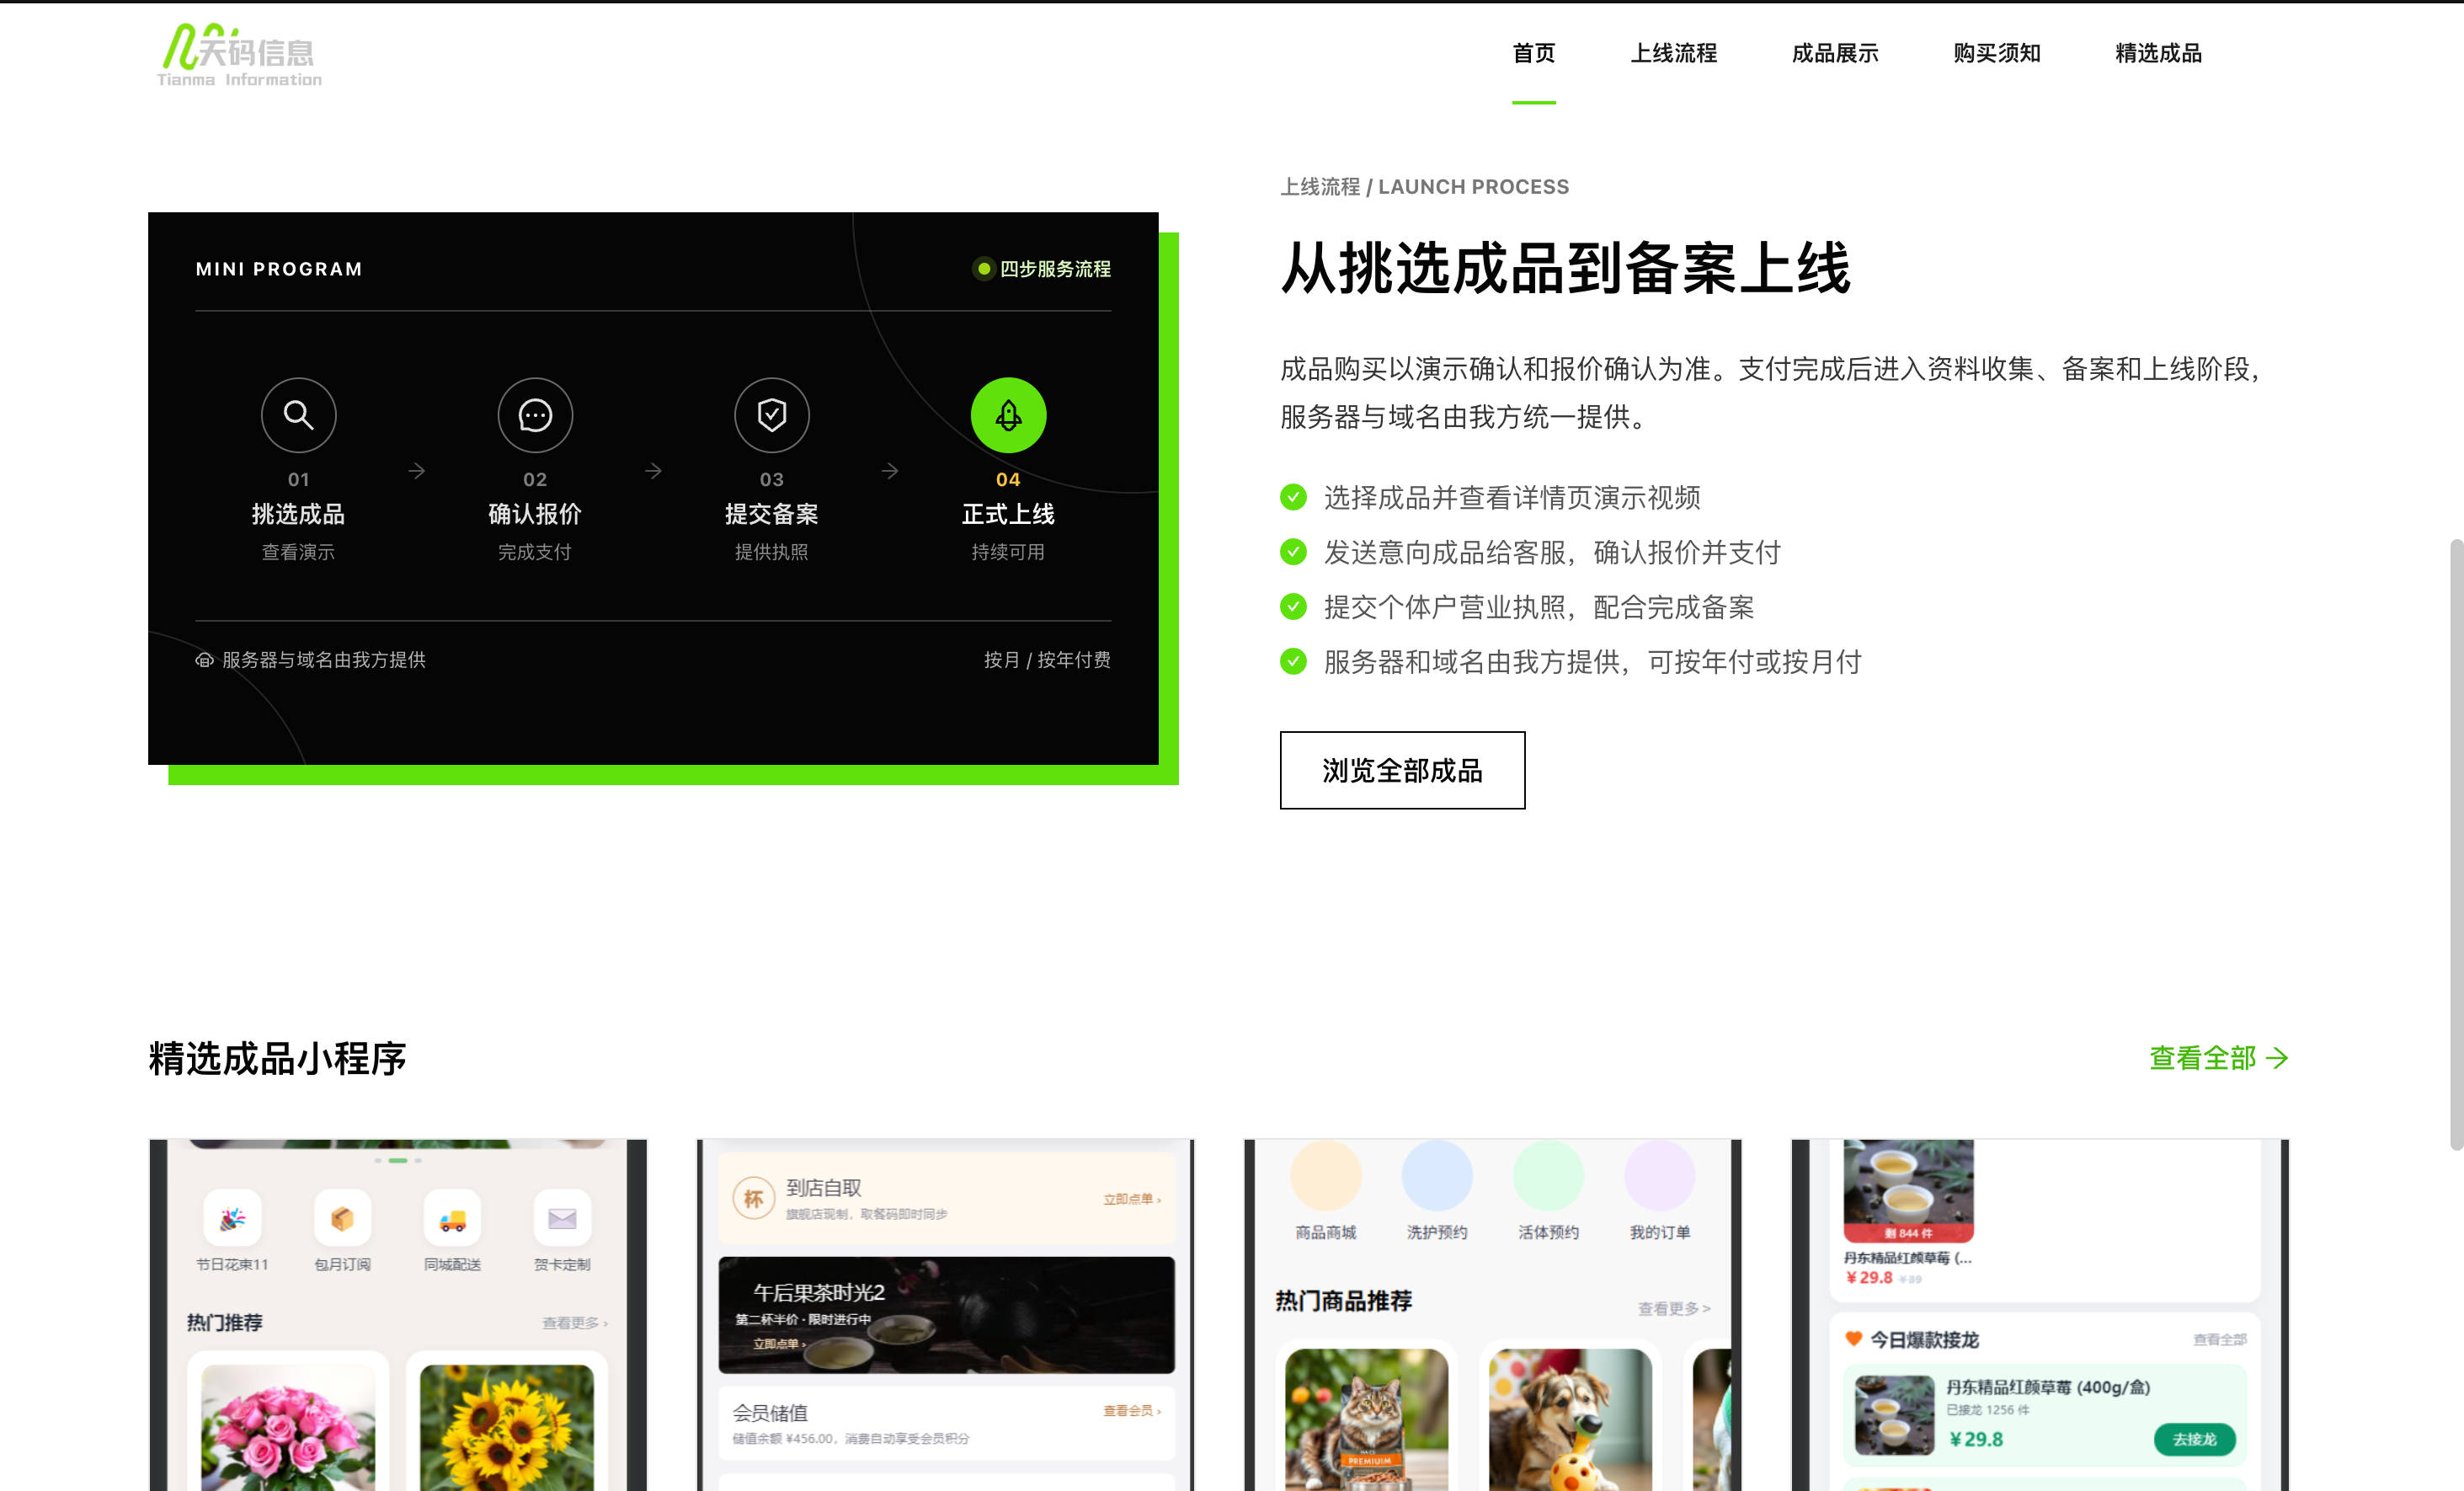
Task: Click the 精选成品小程序 heading
Action: [277, 1059]
